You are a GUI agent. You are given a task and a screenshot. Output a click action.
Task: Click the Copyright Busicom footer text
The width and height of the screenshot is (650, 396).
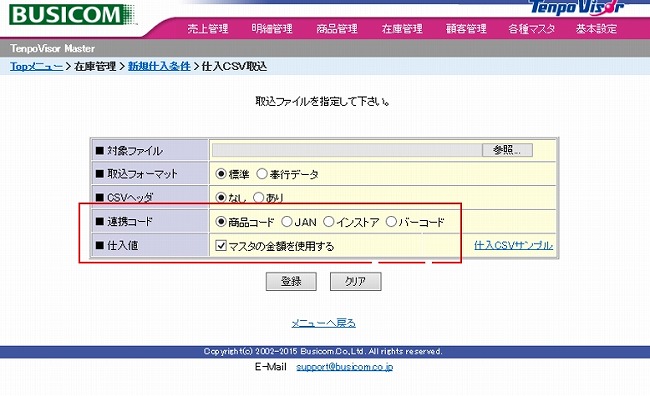[x=323, y=351]
